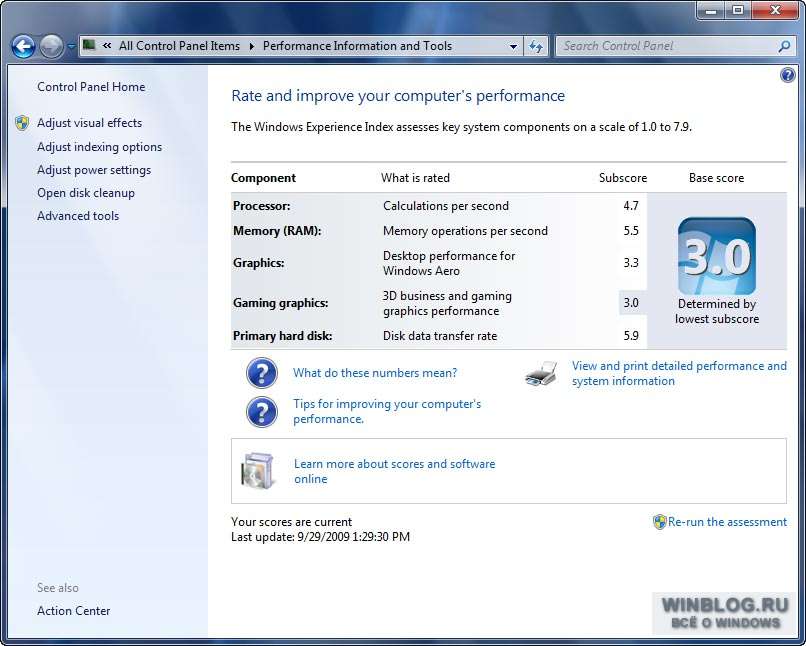Select the Primary hard disk row label
This screenshot has height=646, width=806.
click(x=283, y=336)
